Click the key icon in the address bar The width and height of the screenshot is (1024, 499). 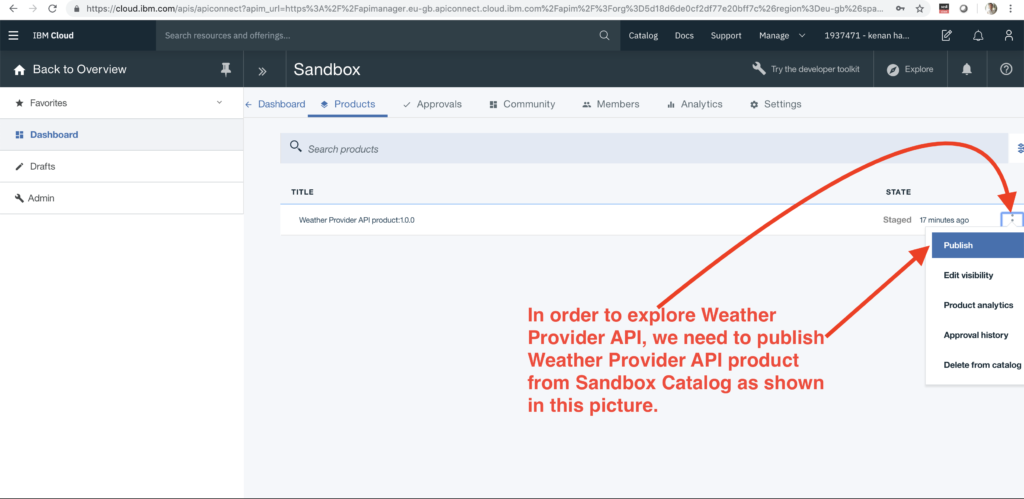tap(900, 9)
